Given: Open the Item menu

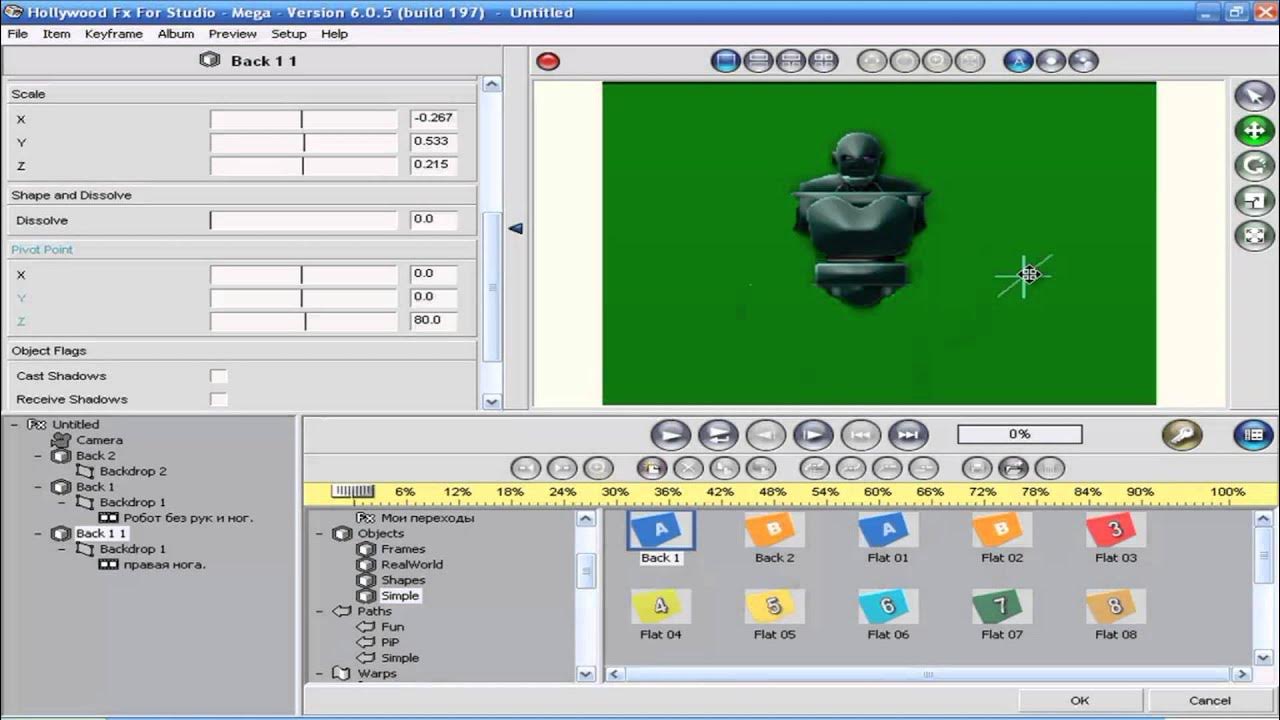Looking at the screenshot, I should point(56,34).
